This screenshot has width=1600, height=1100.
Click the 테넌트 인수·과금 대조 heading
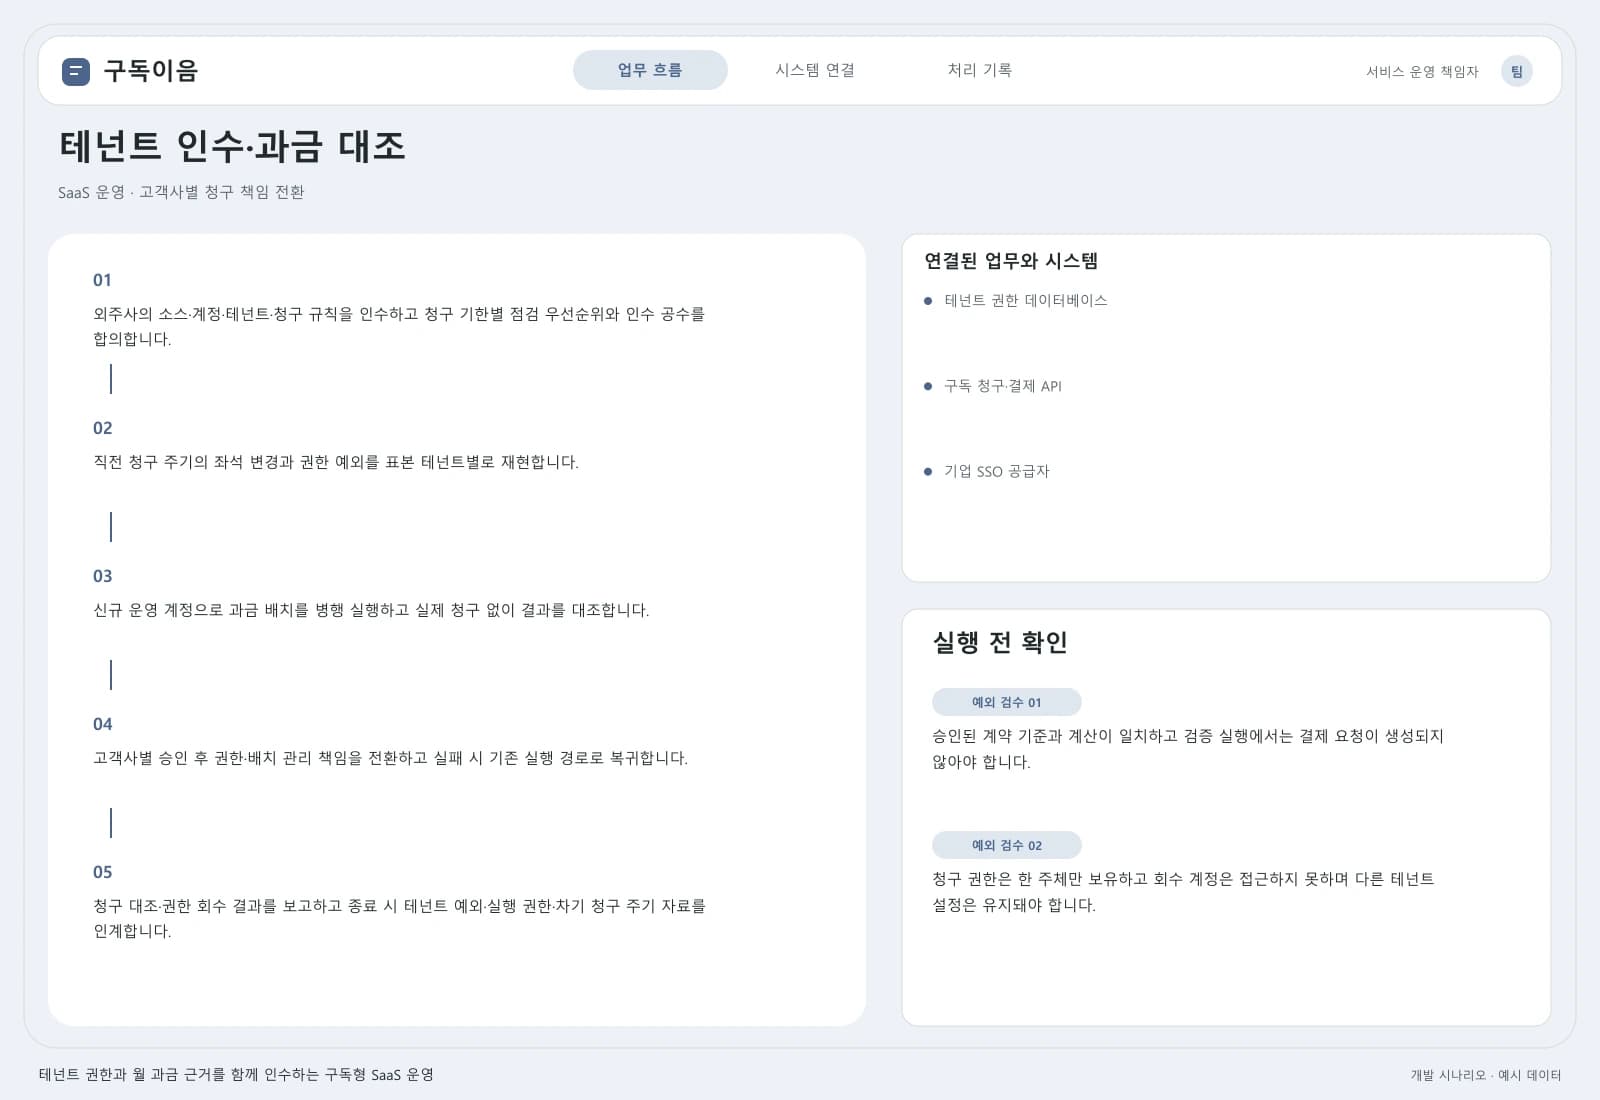pos(232,146)
